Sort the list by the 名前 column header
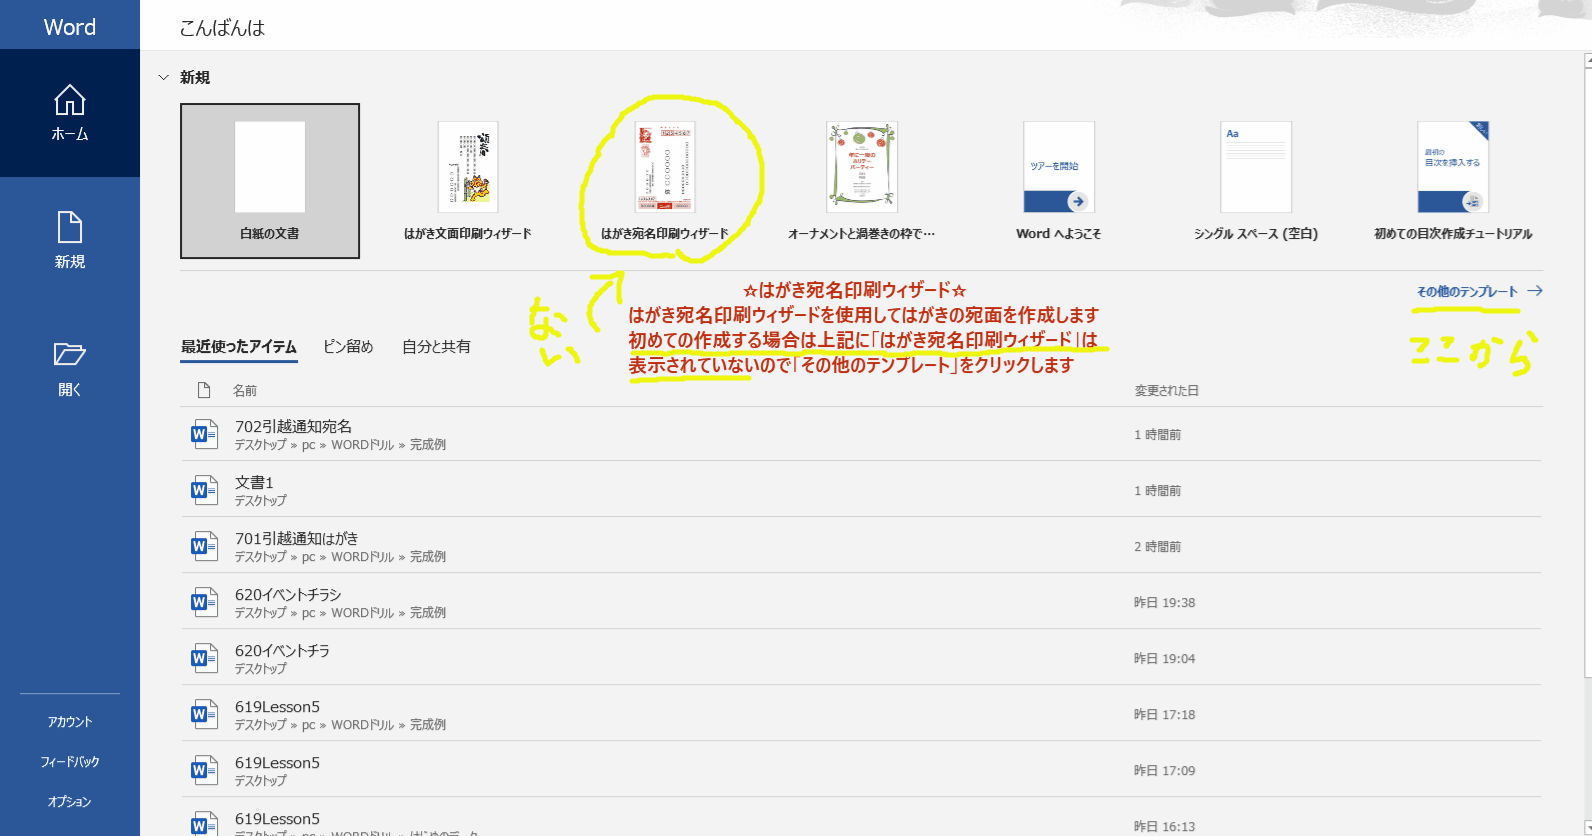The height and width of the screenshot is (836, 1592). (x=245, y=391)
